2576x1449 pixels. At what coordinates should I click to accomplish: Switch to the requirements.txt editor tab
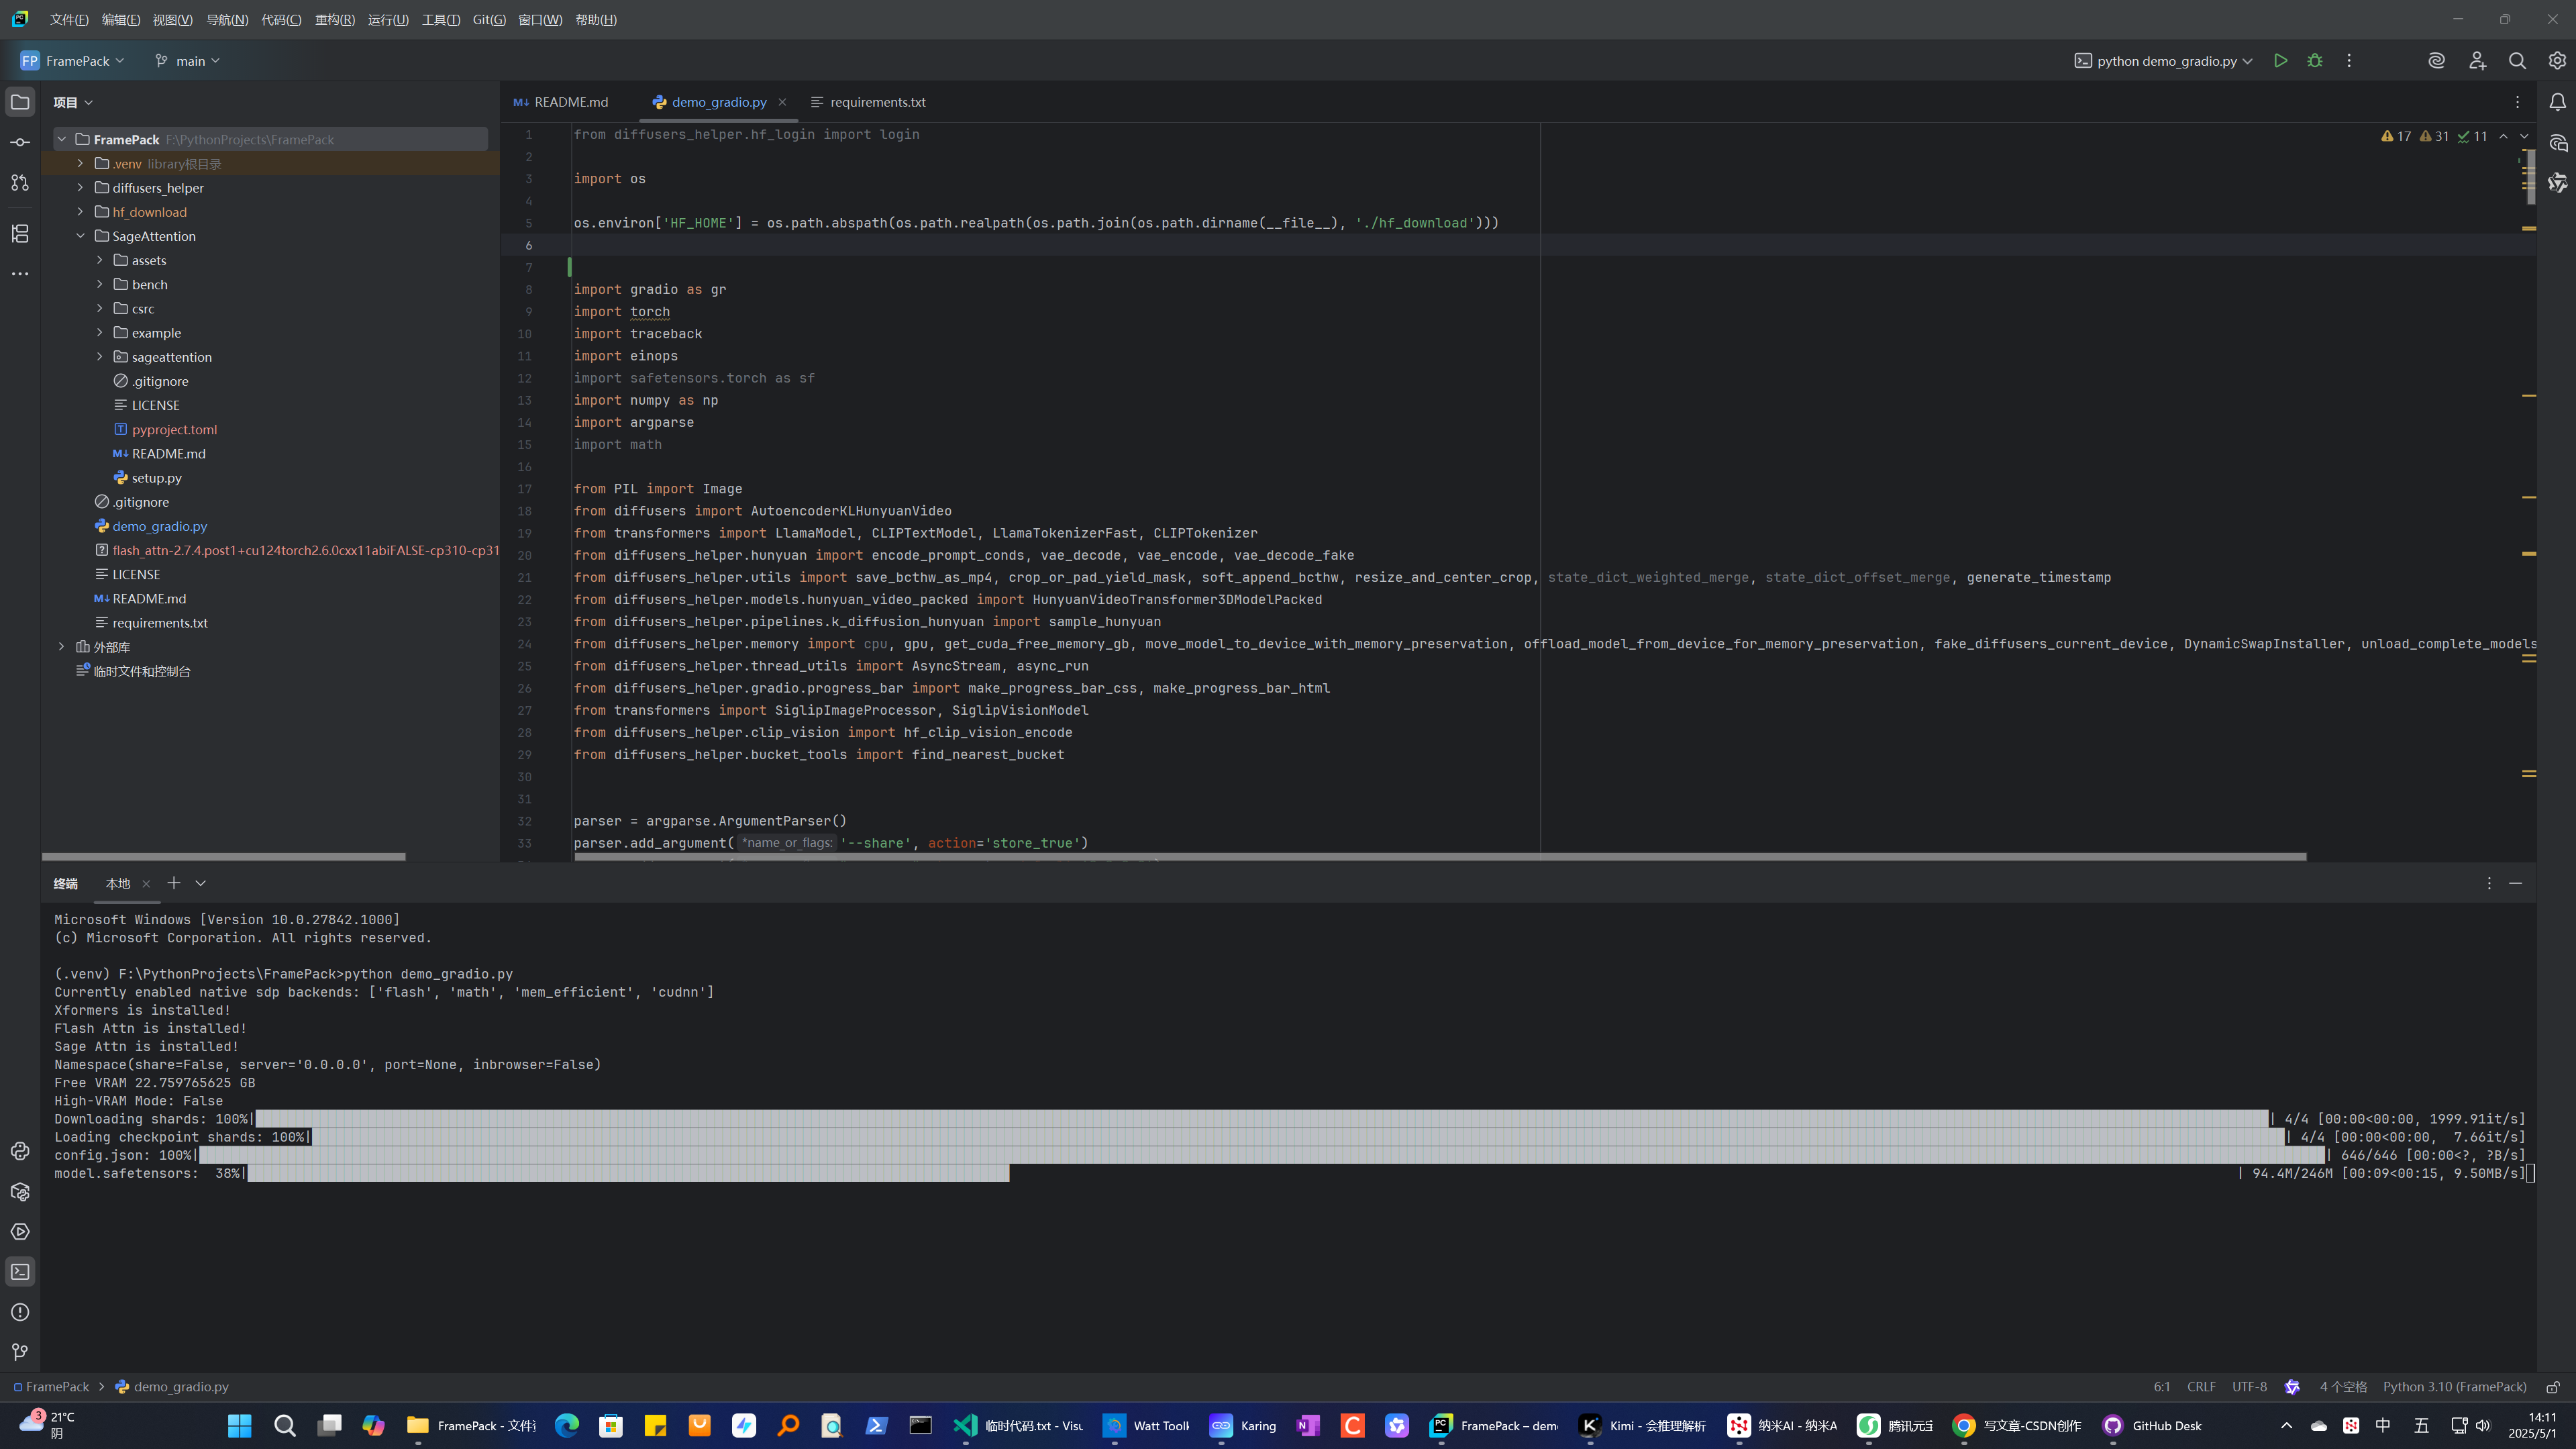pos(877,102)
